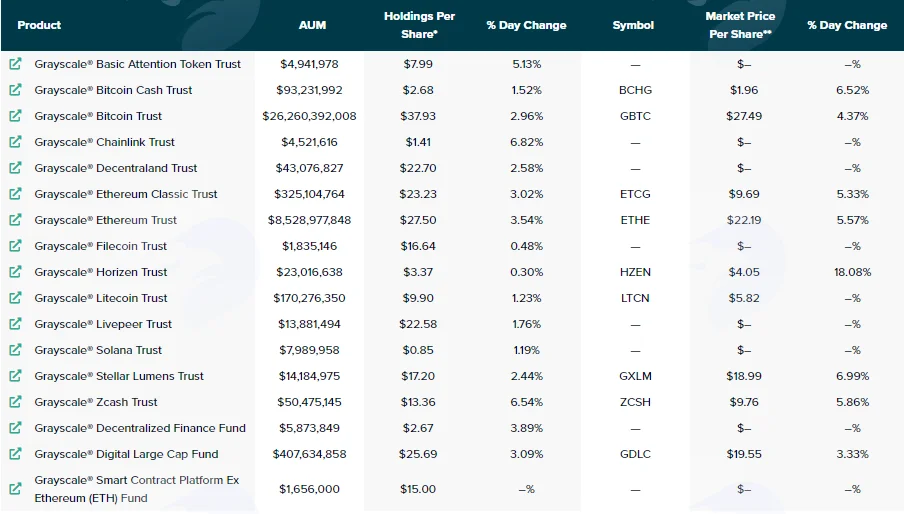904x514 pixels.
Task: Sort by the AUM column header
Action: (x=312, y=25)
